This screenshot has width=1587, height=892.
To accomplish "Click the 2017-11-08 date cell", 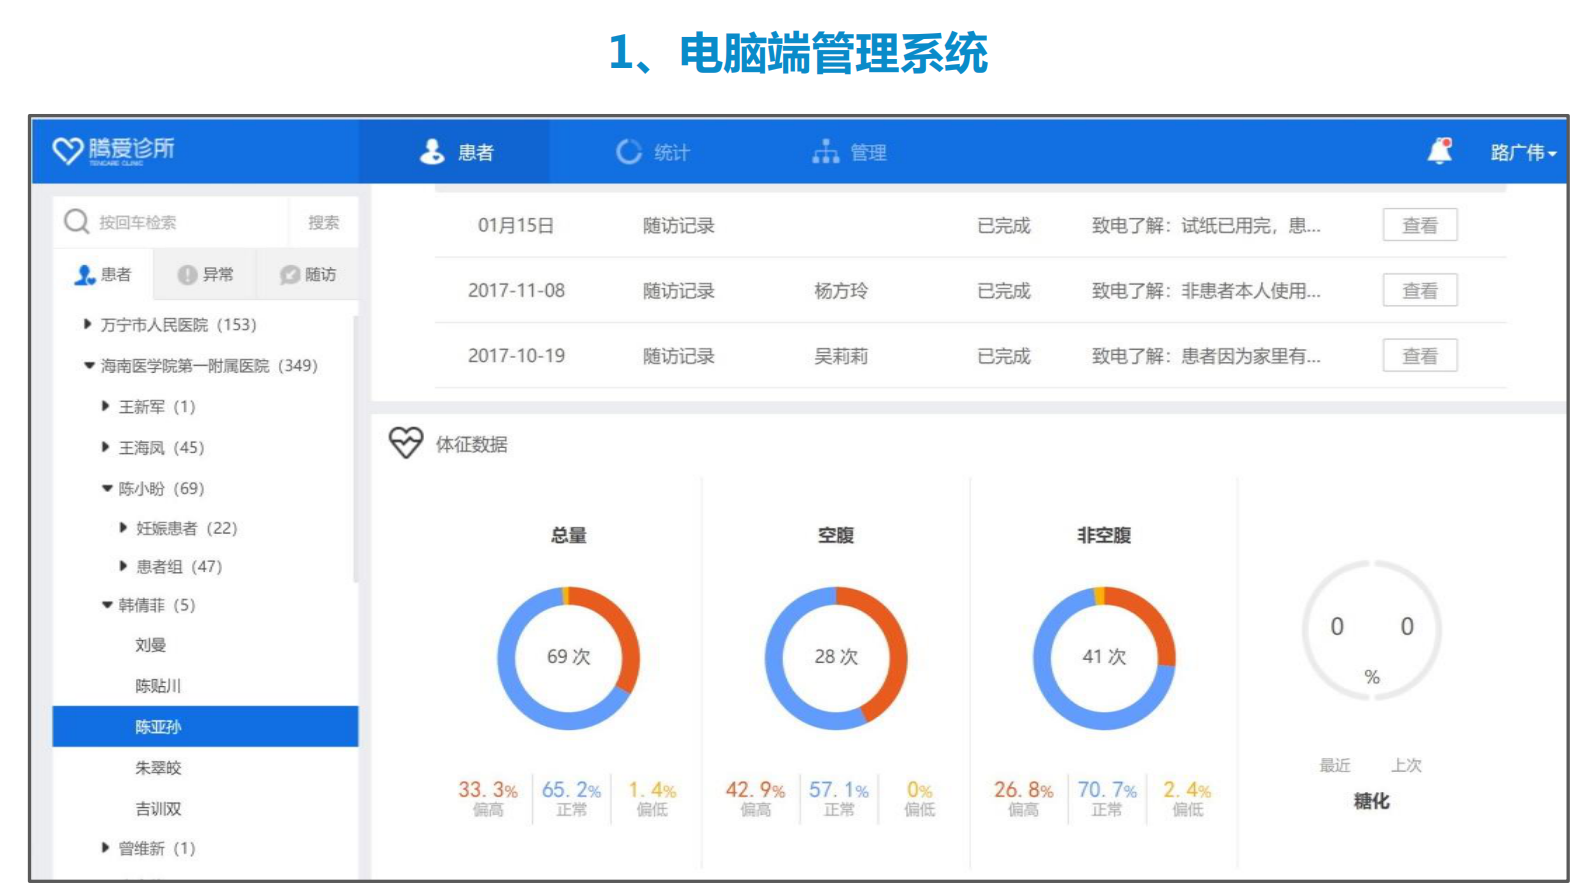I will [516, 291].
